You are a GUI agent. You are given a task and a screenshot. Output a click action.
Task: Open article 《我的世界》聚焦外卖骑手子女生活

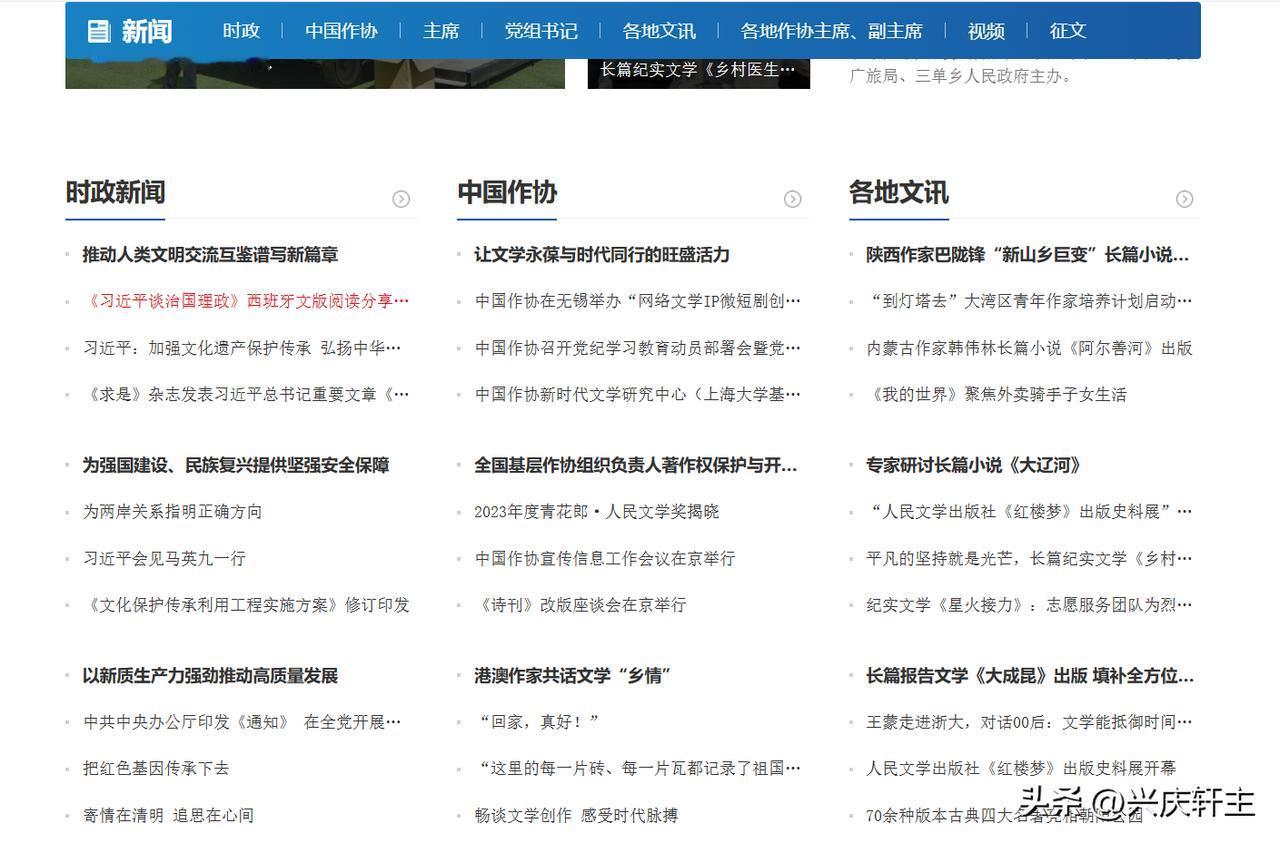[997, 395]
